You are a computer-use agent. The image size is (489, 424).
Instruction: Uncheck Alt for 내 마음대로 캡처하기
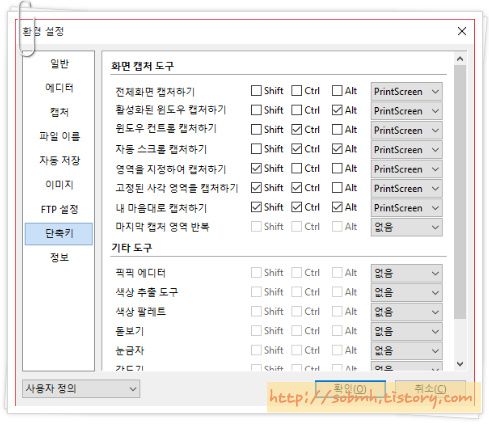point(337,207)
